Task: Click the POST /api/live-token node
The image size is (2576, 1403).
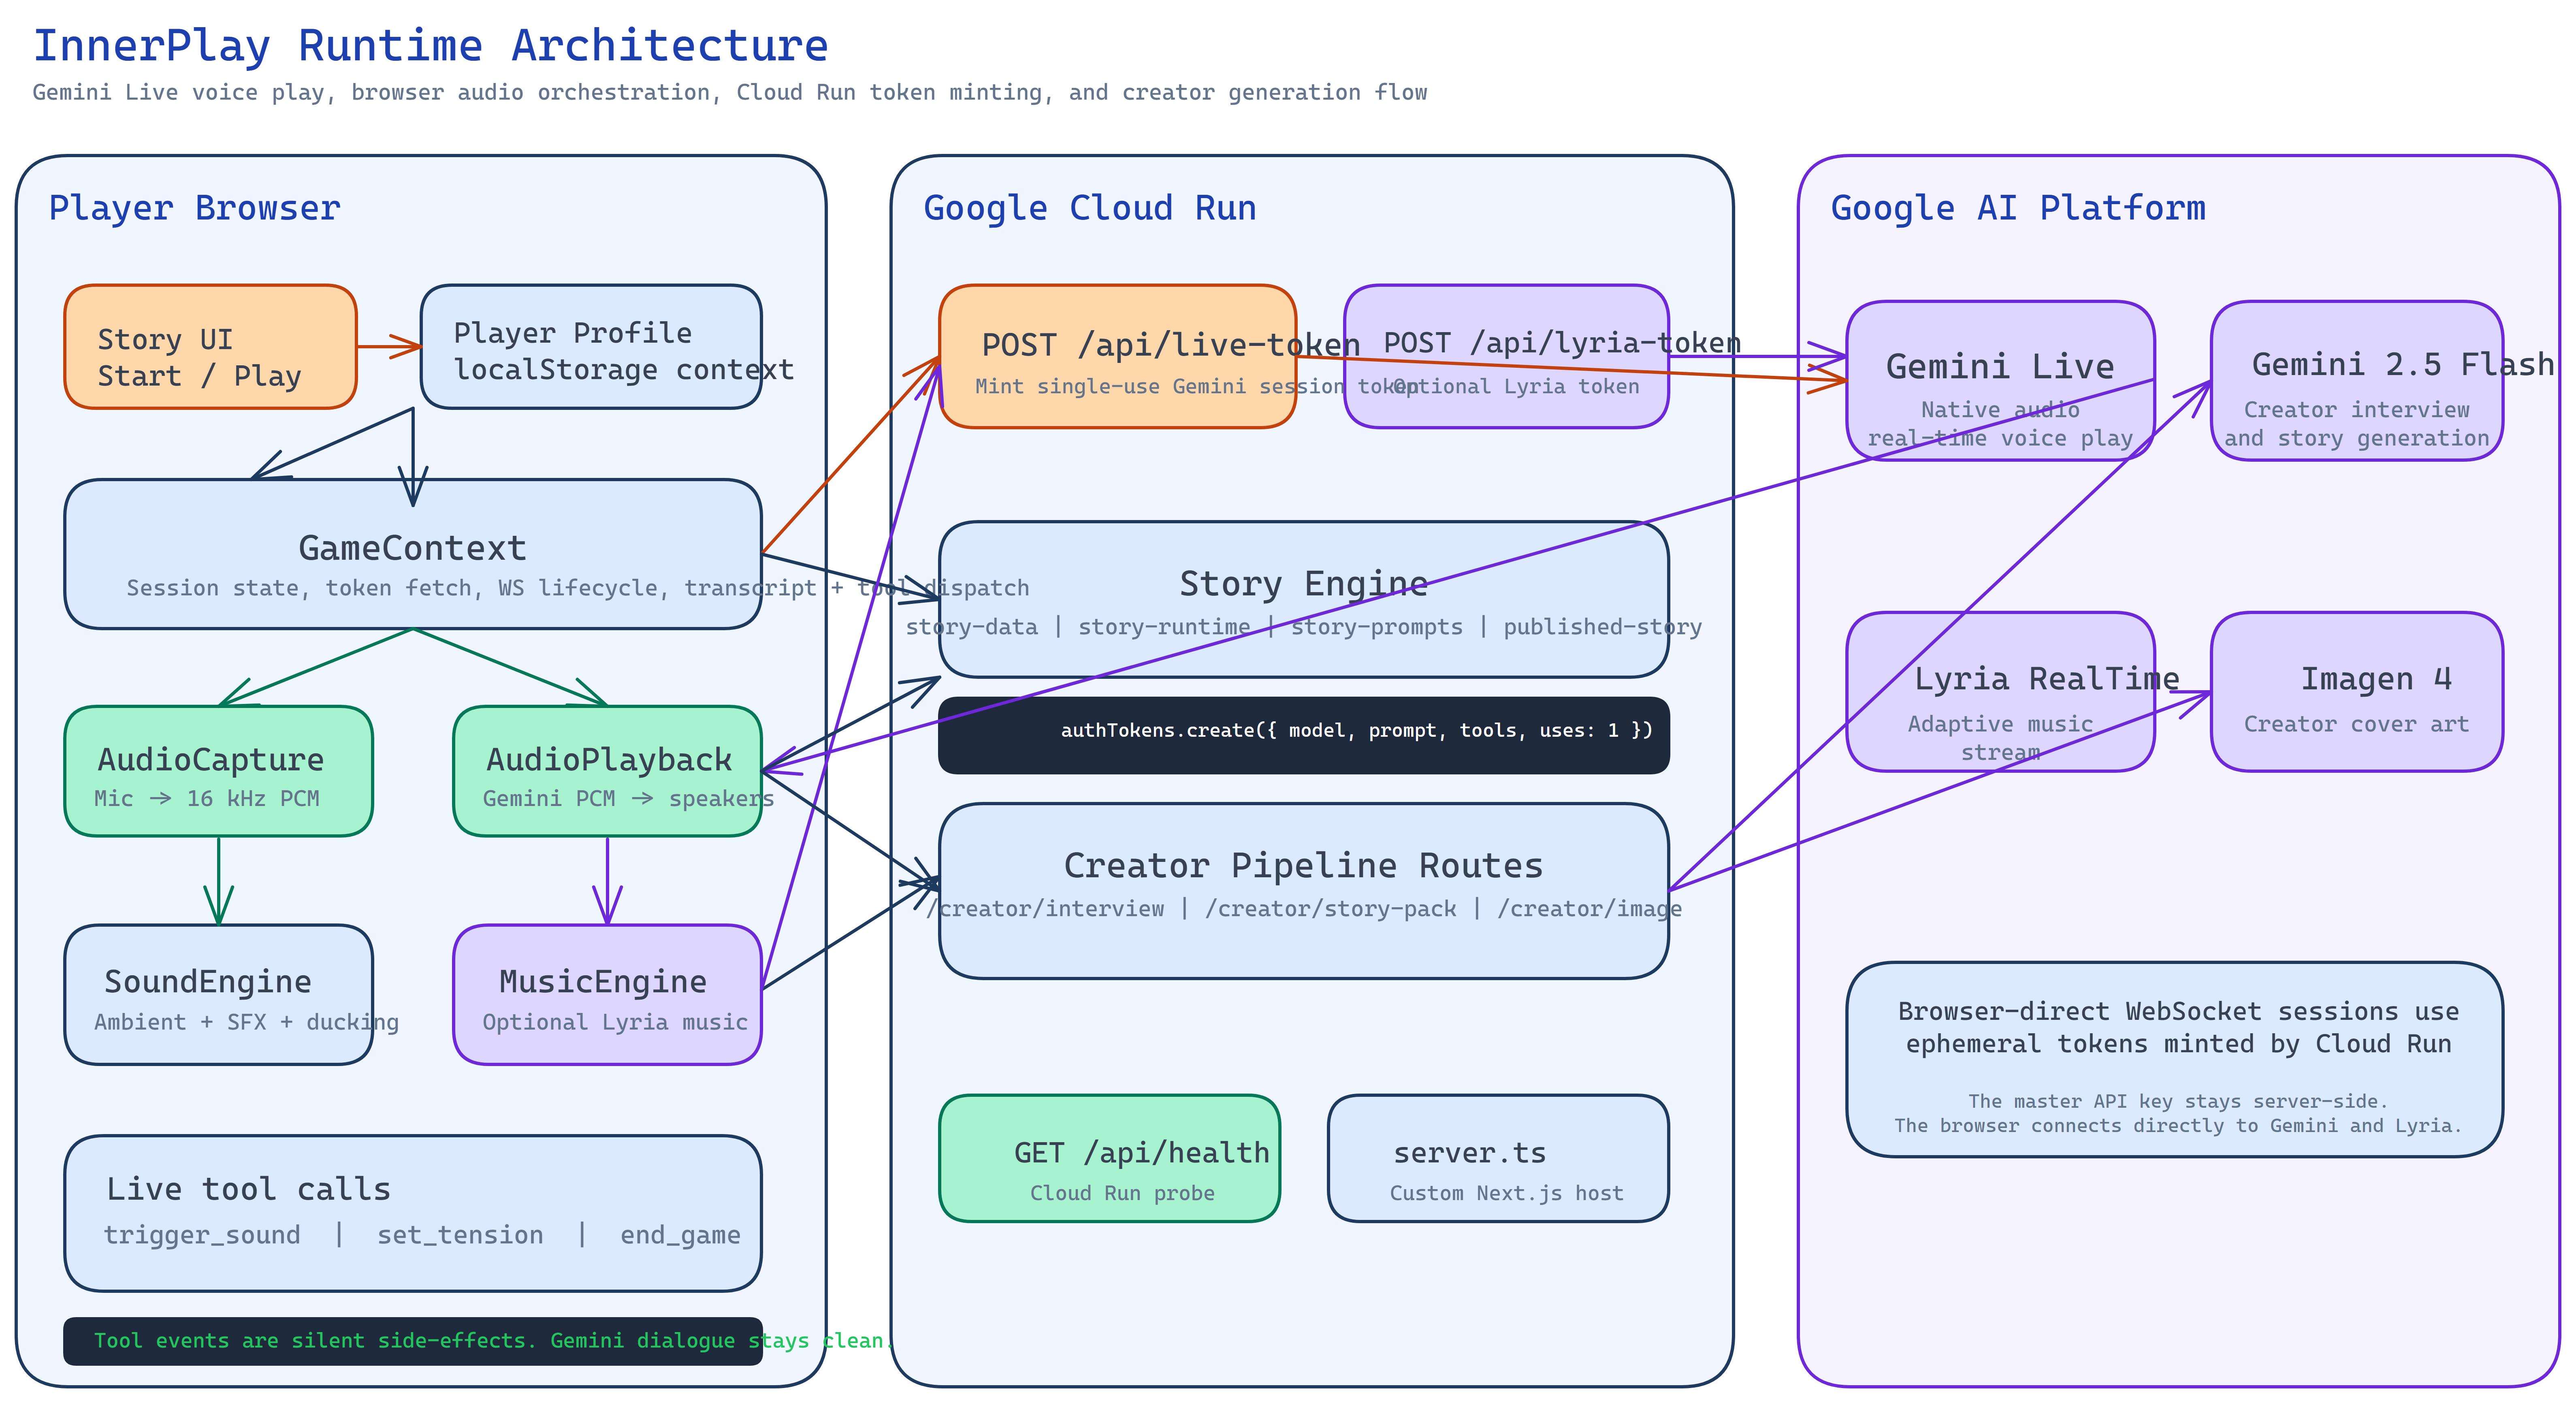Action: tap(1117, 357)
